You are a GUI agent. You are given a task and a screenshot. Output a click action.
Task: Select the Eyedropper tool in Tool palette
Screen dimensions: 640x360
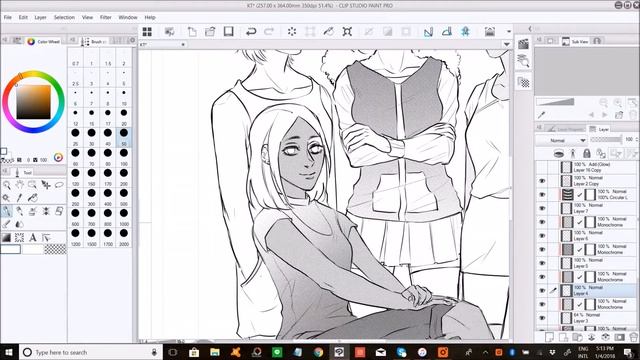tap(19, 198)
